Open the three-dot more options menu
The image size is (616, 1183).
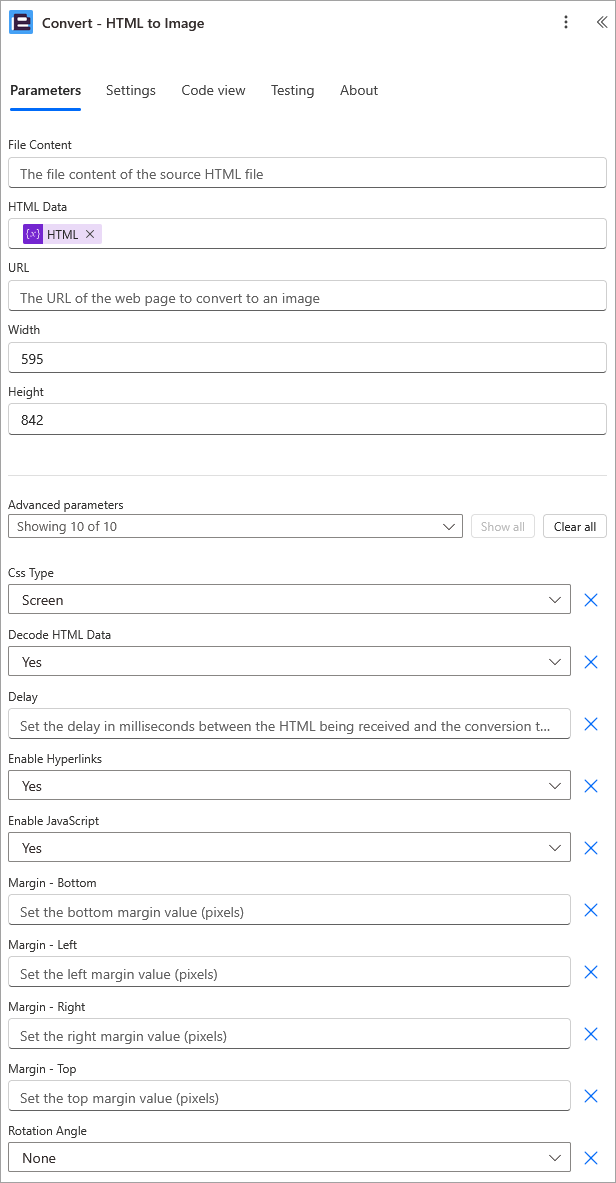(x=566, y=23)
